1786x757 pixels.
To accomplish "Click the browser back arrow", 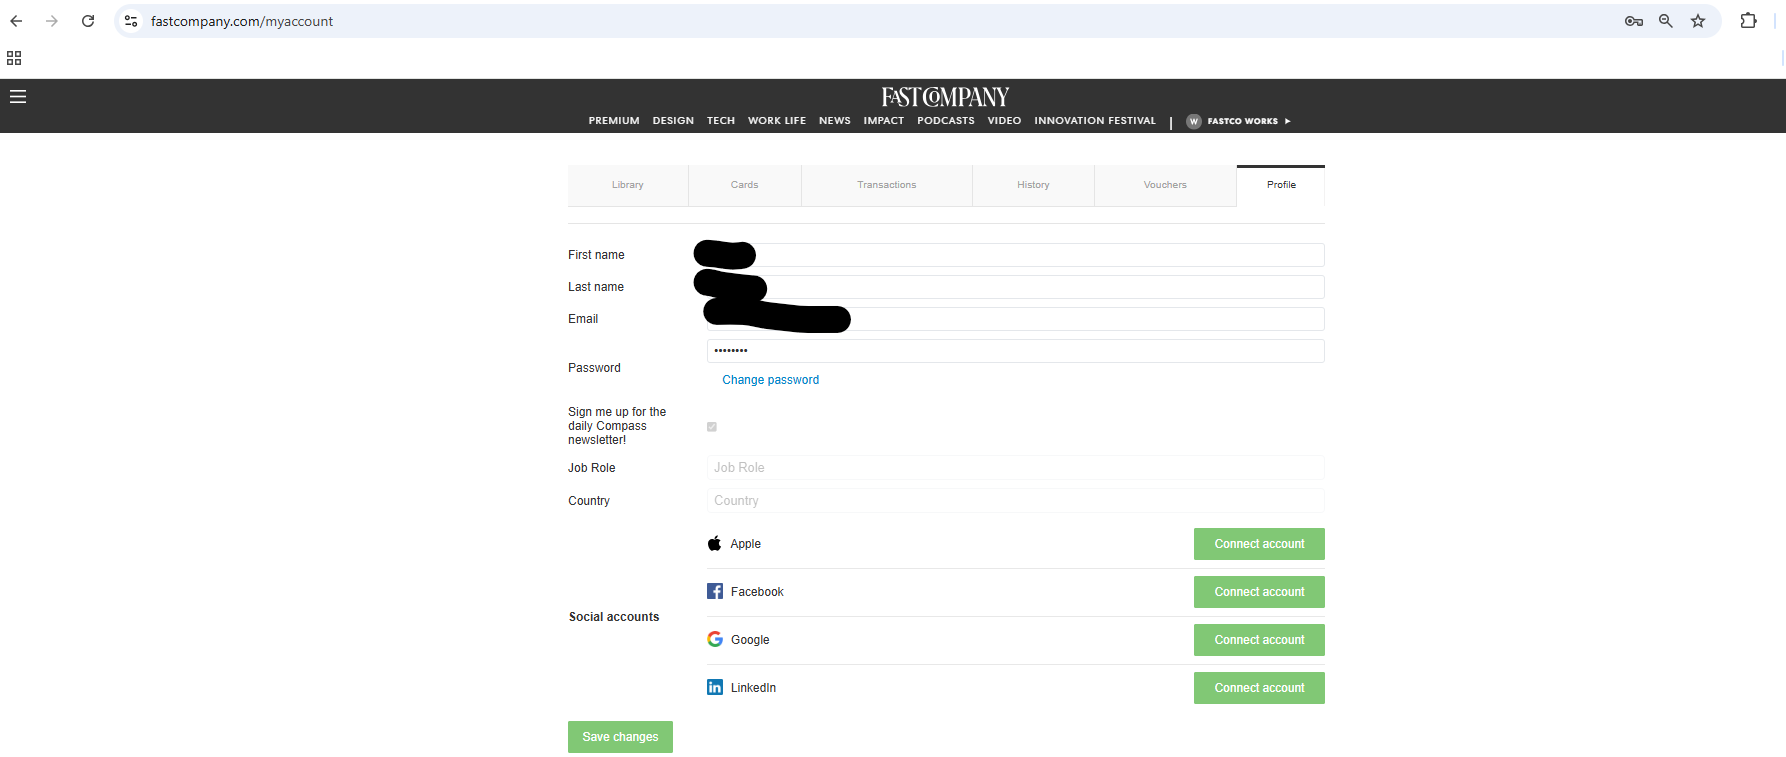I will pos(16,21).
